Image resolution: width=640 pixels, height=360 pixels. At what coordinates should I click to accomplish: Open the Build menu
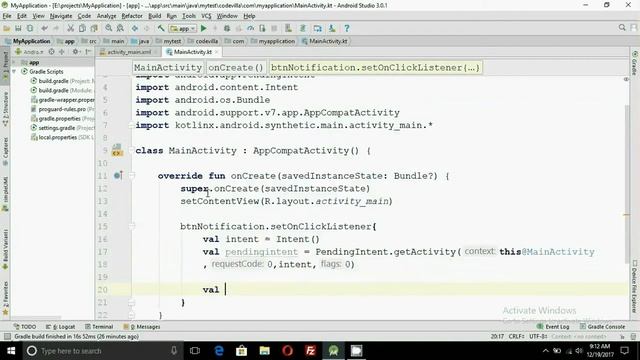coord(154,16)
